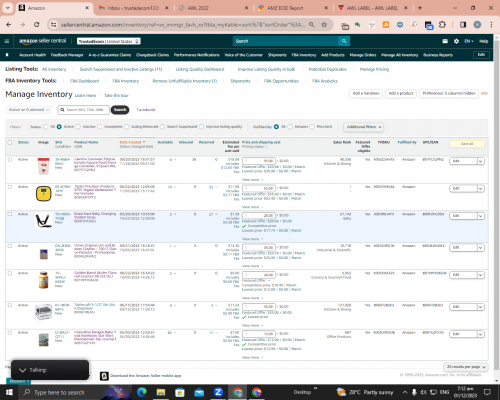Switch to the AMZ EOD Report browser tab
The height and width of the screenshot is (400, 500).
pos(293,8)
